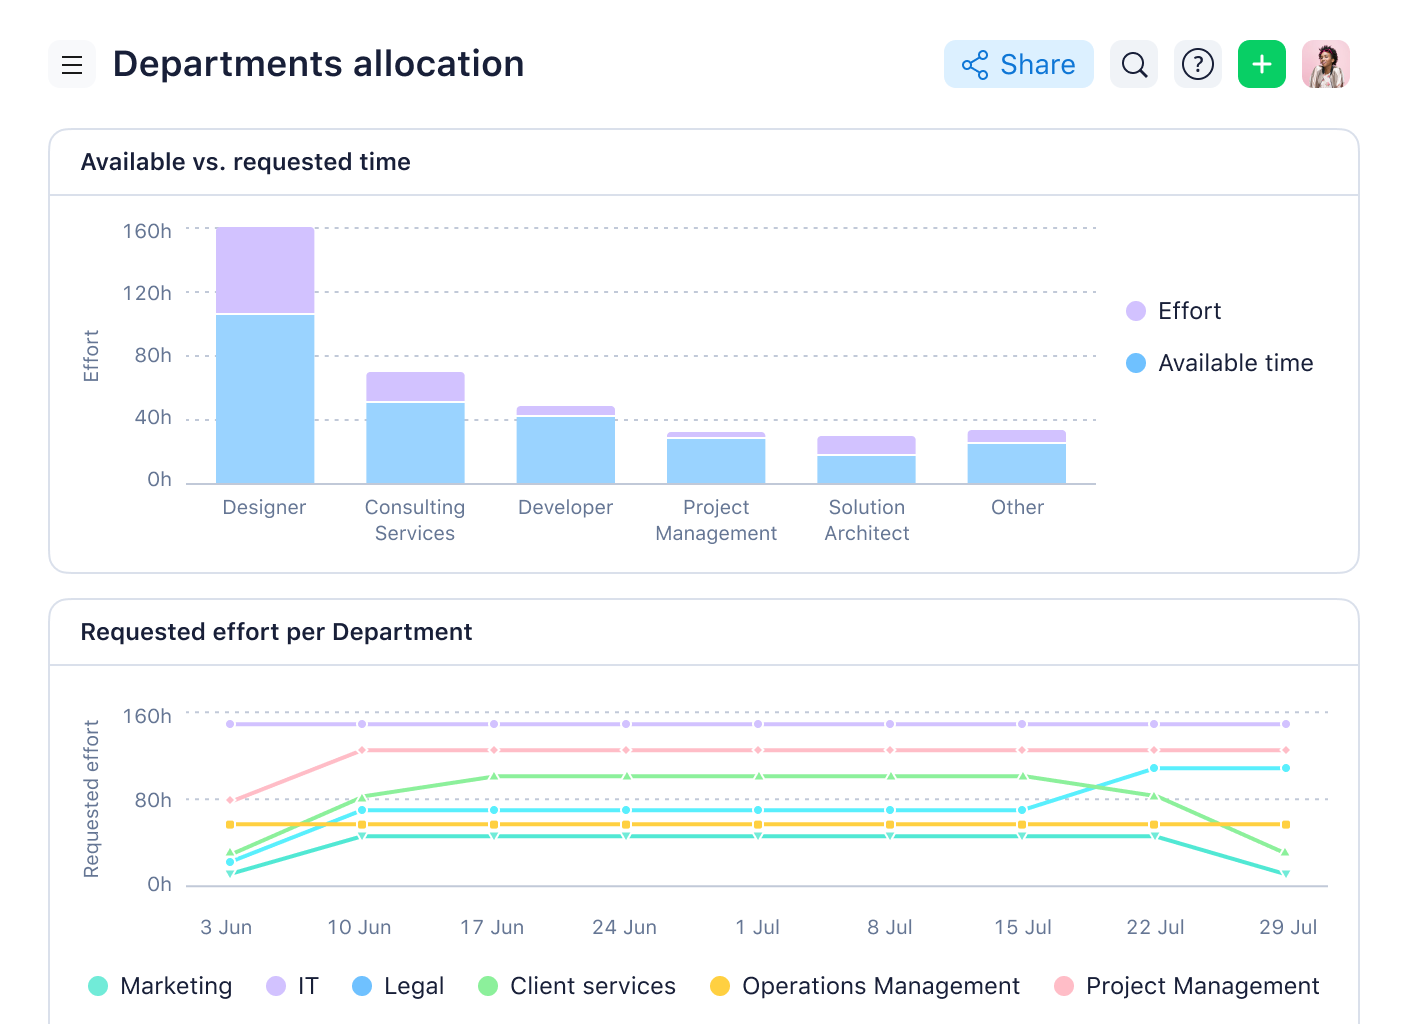Open the help question mark icon

1198,64
